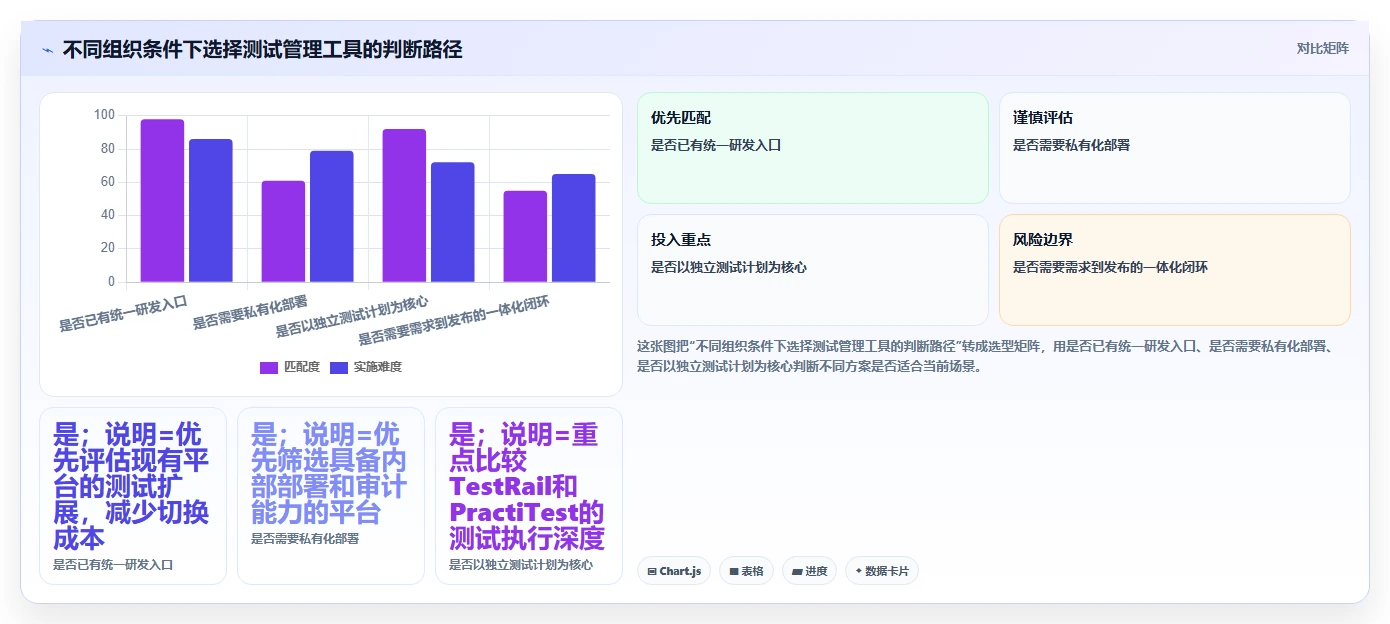
Task: Click the page title 不同组织条件下选择测试管理工具的判断路径
Action: 262,50
